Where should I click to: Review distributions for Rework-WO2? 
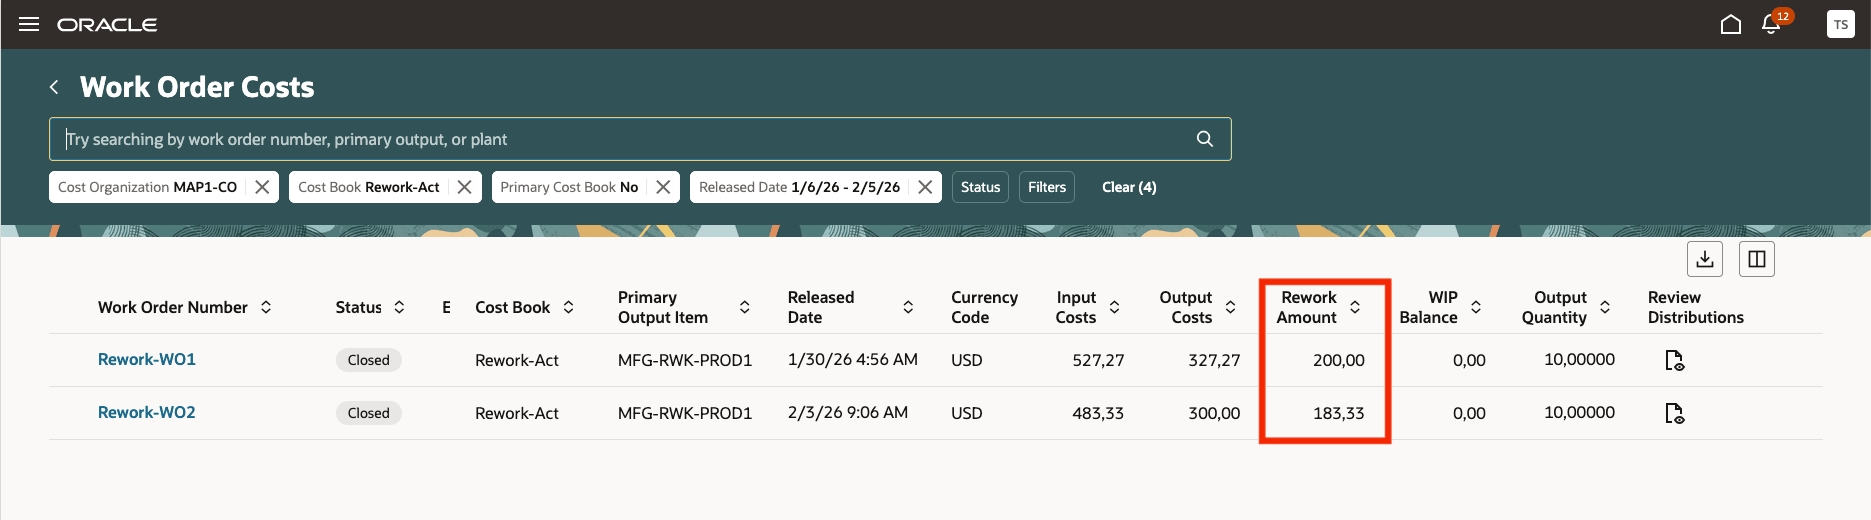tap(1674, 413)
